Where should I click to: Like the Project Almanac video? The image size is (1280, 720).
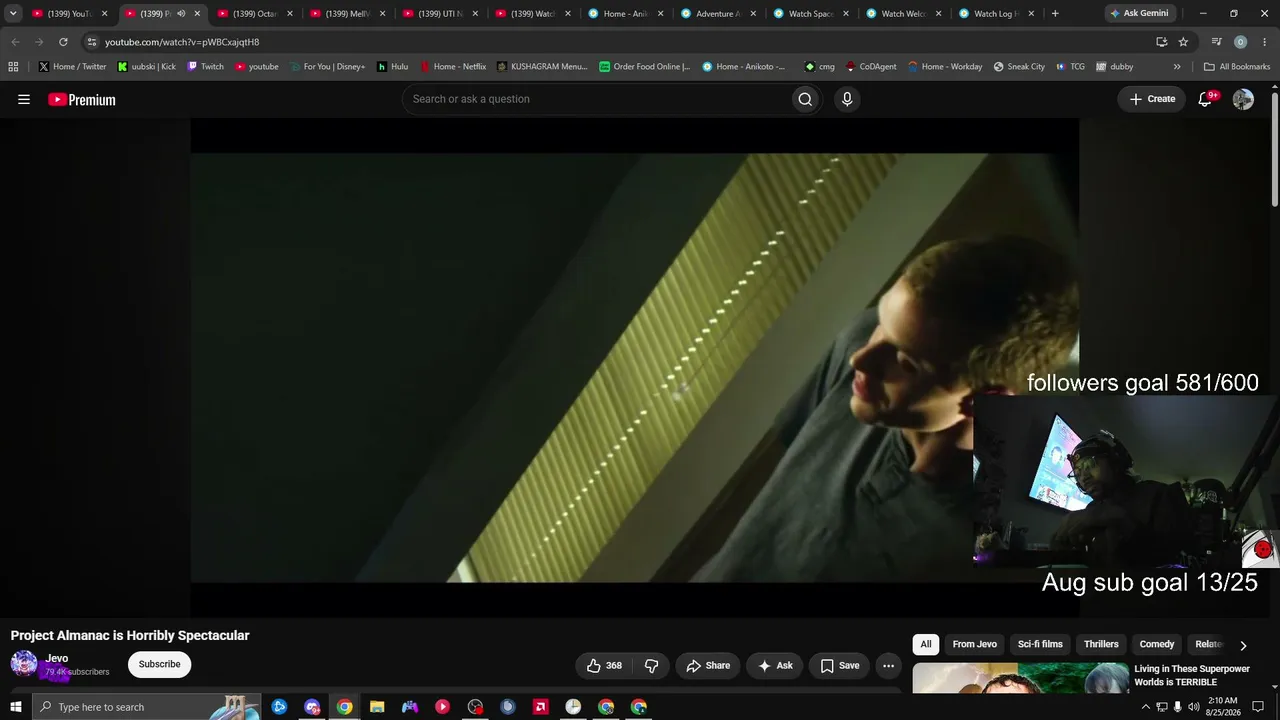tap(604, 665)
